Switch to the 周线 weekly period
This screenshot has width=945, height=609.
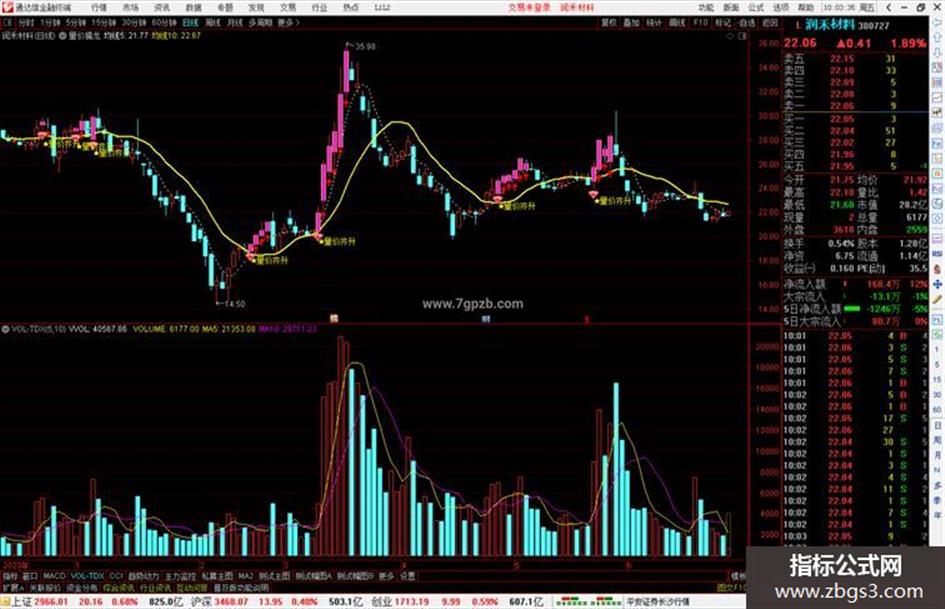pos(213,22)
